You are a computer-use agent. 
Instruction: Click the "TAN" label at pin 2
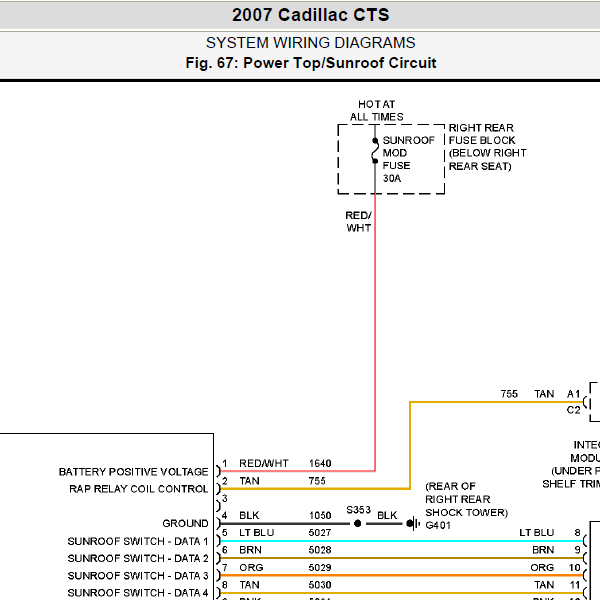pyautogui.click(x=249, y=481)
